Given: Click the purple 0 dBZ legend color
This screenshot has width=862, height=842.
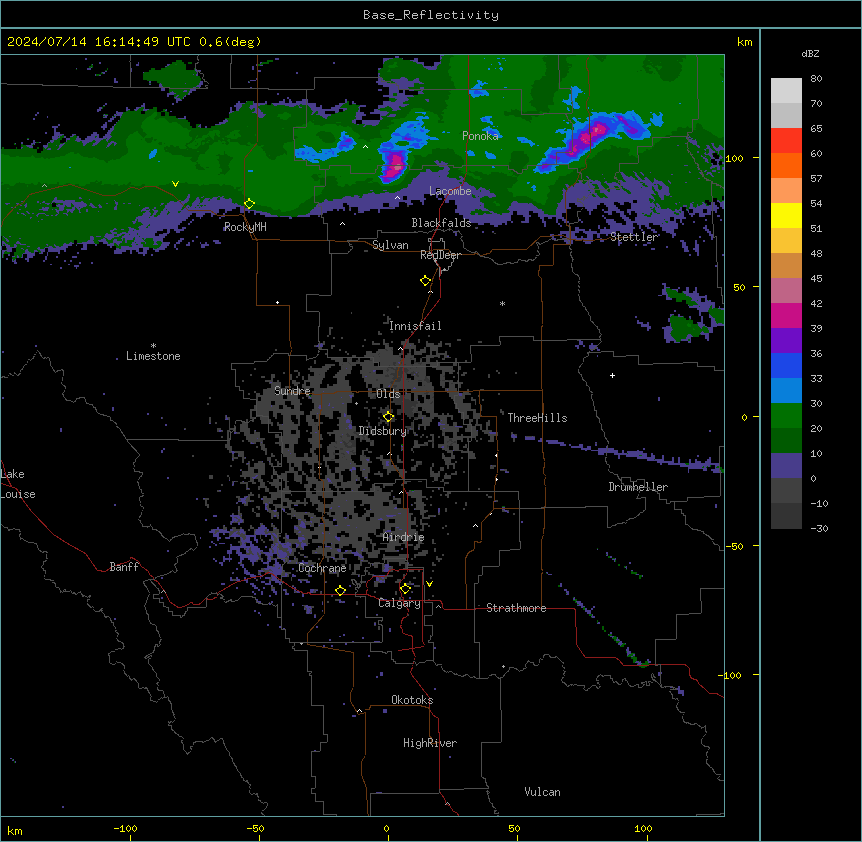Looking at the screenshot, I should pos(786,466).
